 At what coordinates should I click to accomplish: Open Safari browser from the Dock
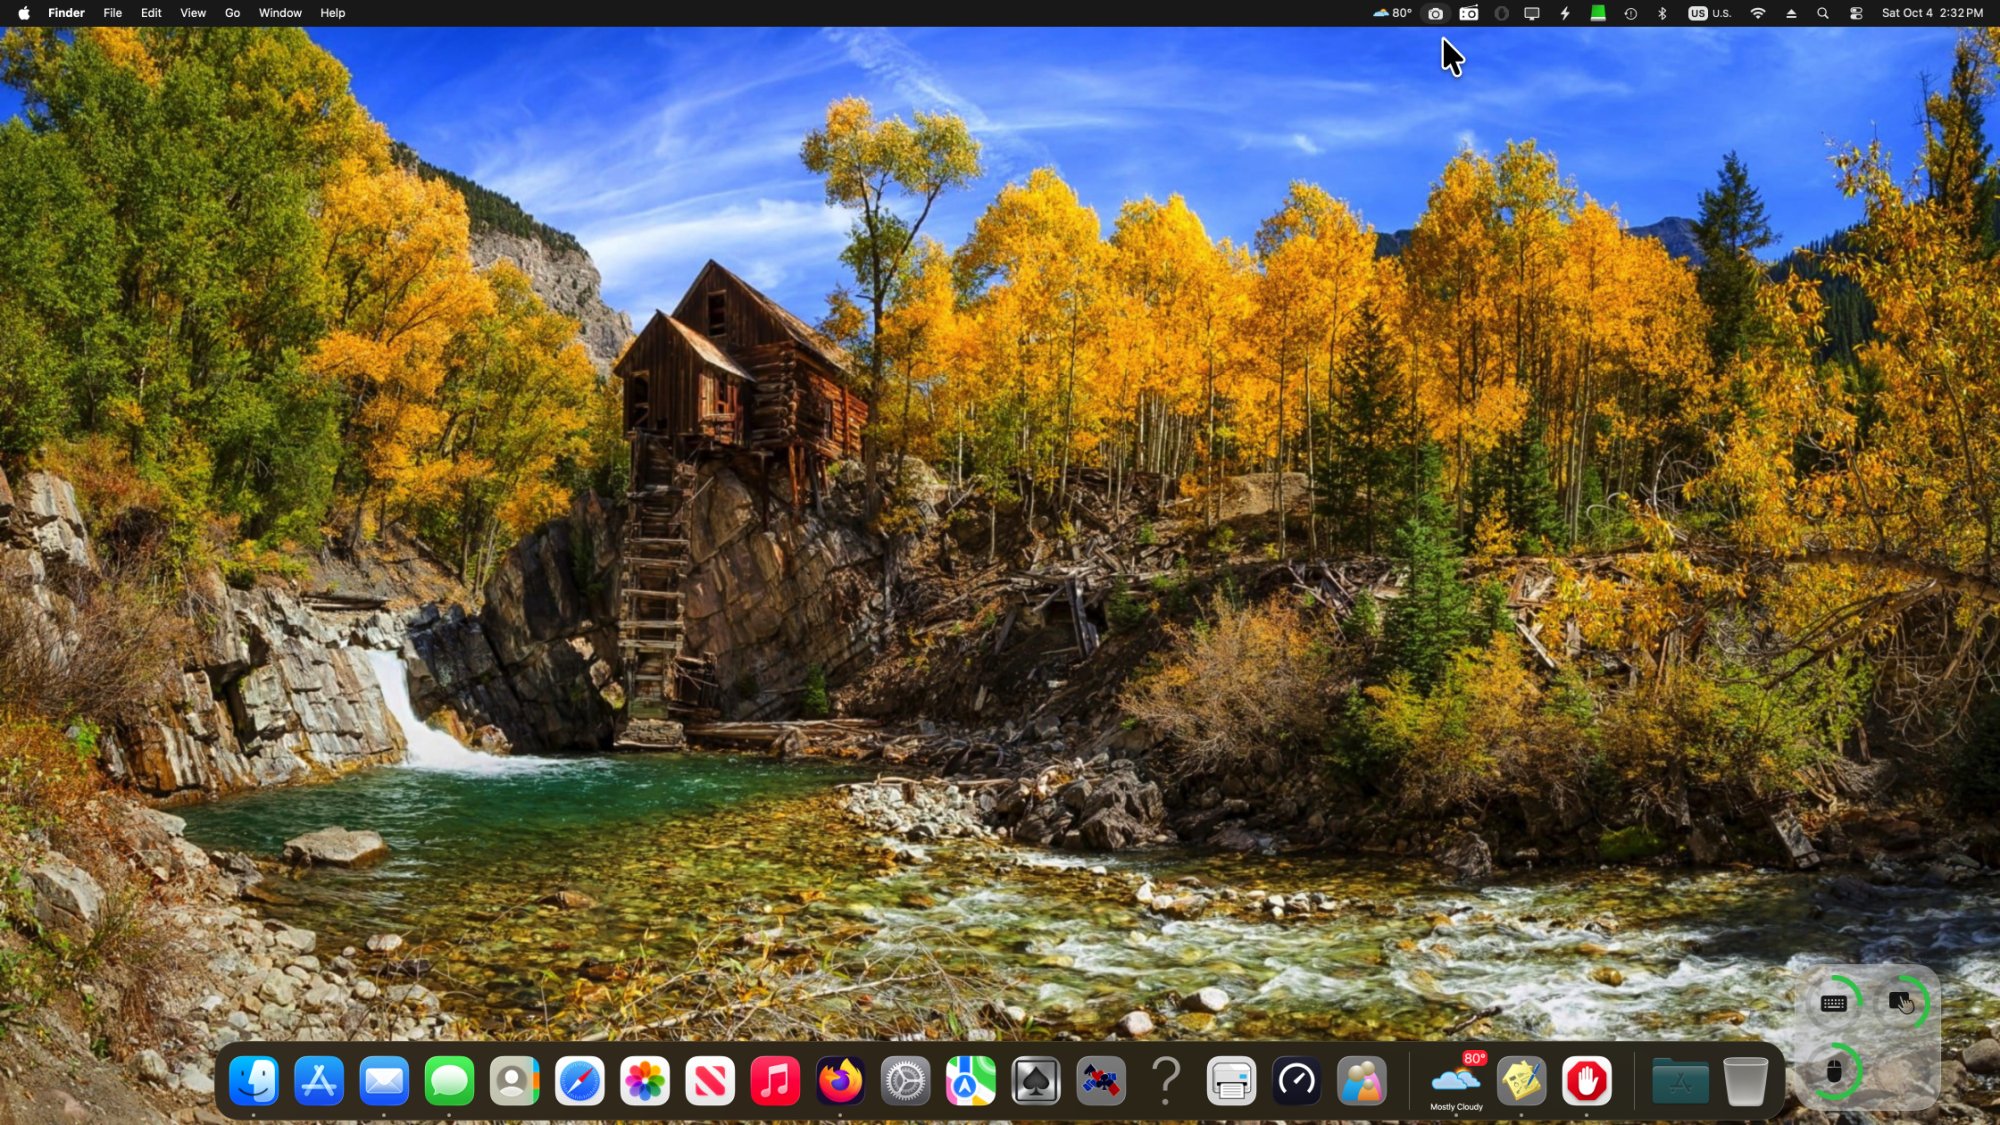[580, 1081]
